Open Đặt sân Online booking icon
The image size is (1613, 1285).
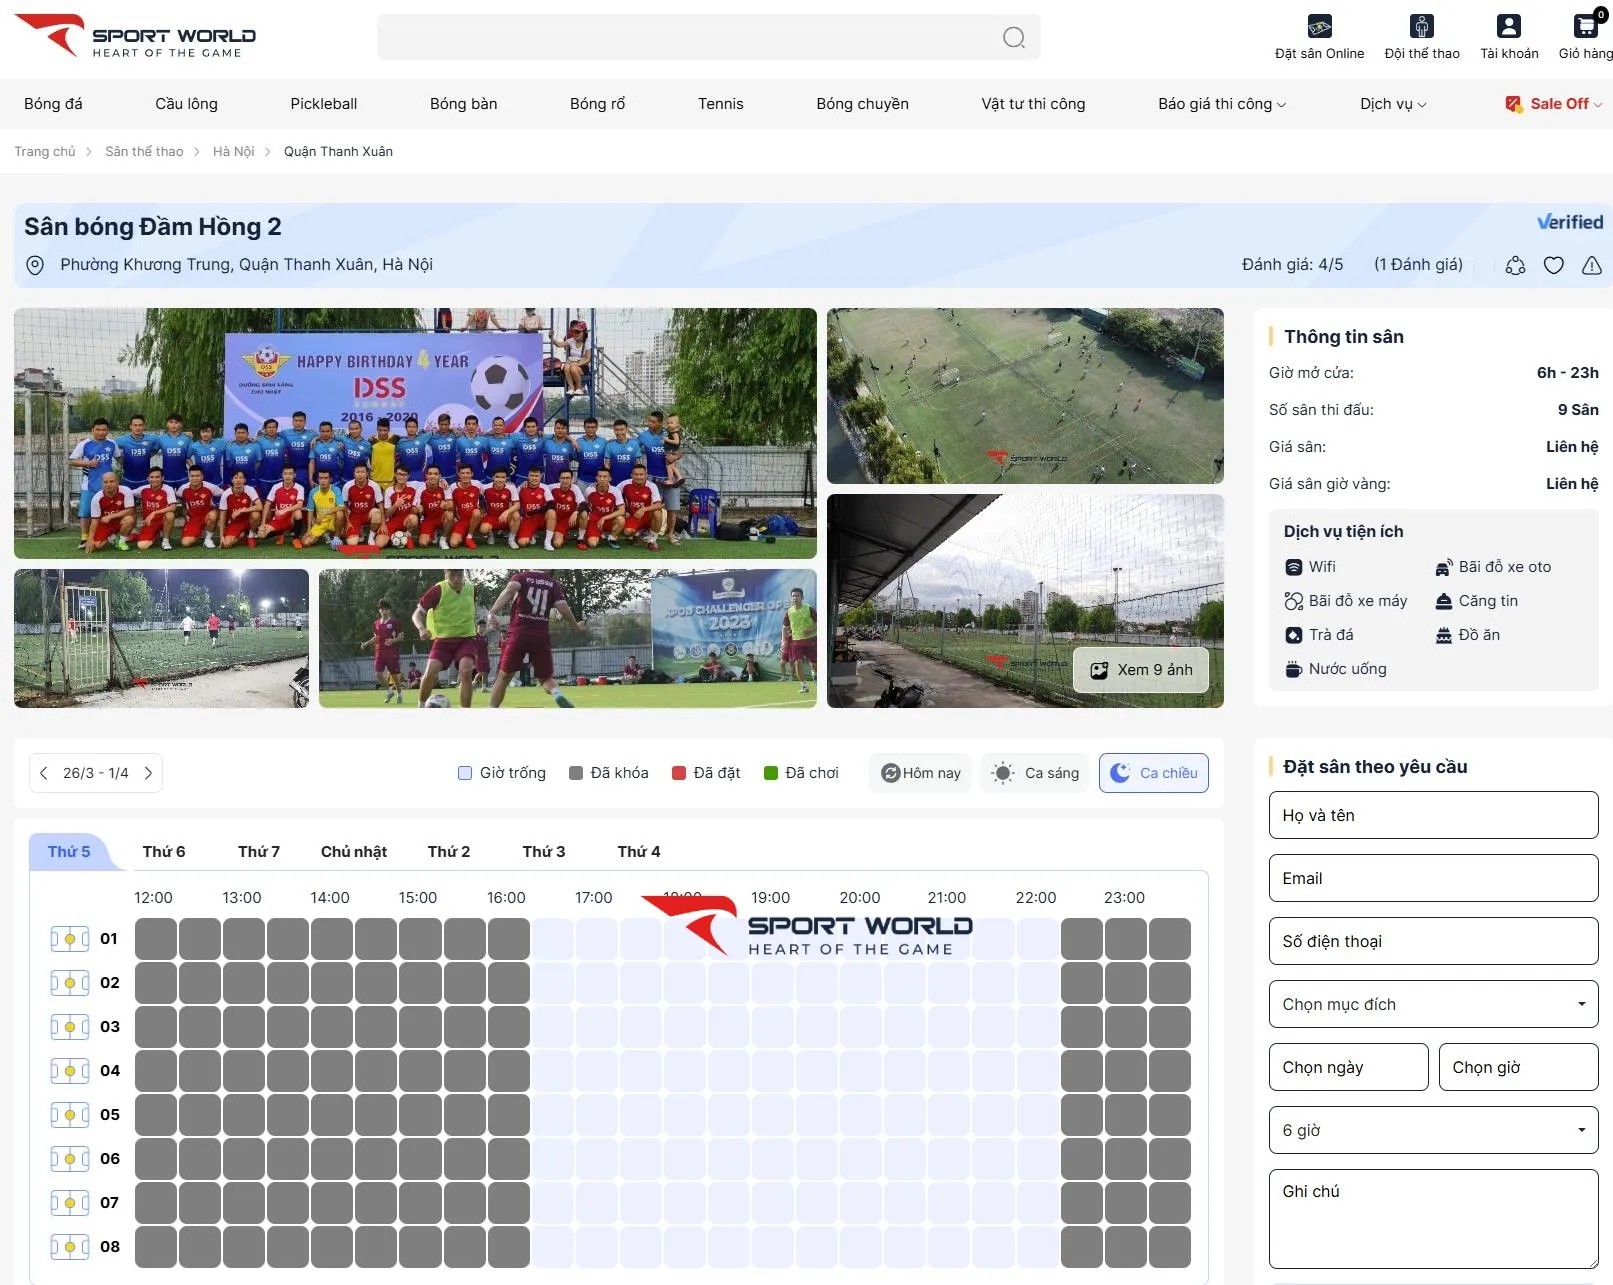[x=1319, y=27]
